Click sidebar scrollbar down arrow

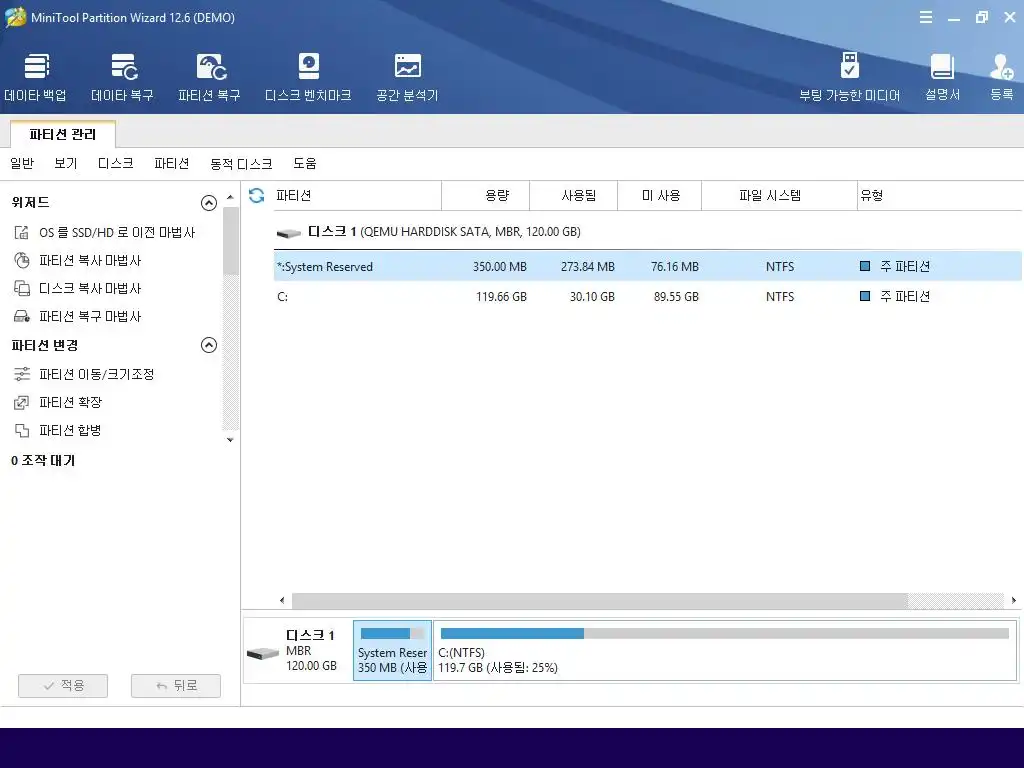pyautogui.click(x=230, y=440)
